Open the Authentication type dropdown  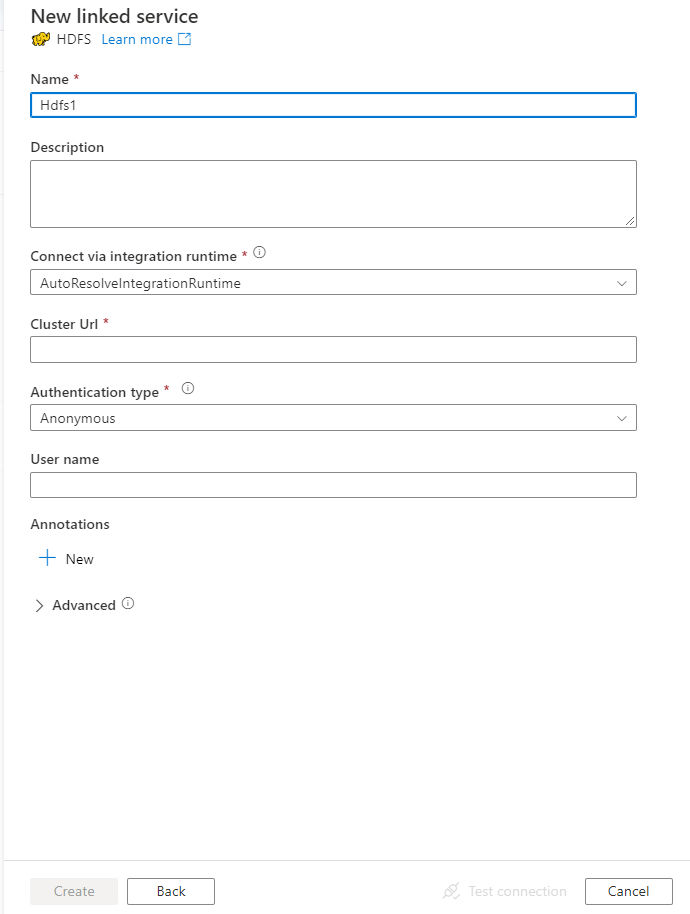pyautogui.click(x=623, y=417)
